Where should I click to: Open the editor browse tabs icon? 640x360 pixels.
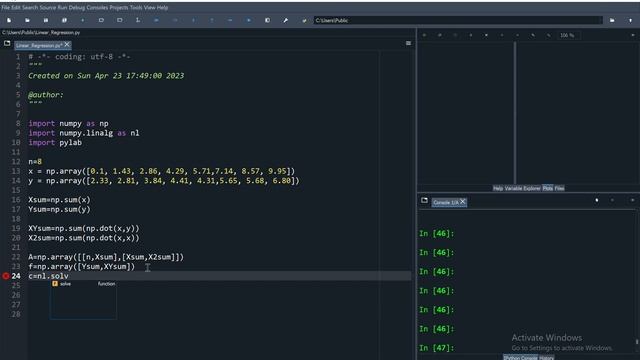(x=7, y=43)
